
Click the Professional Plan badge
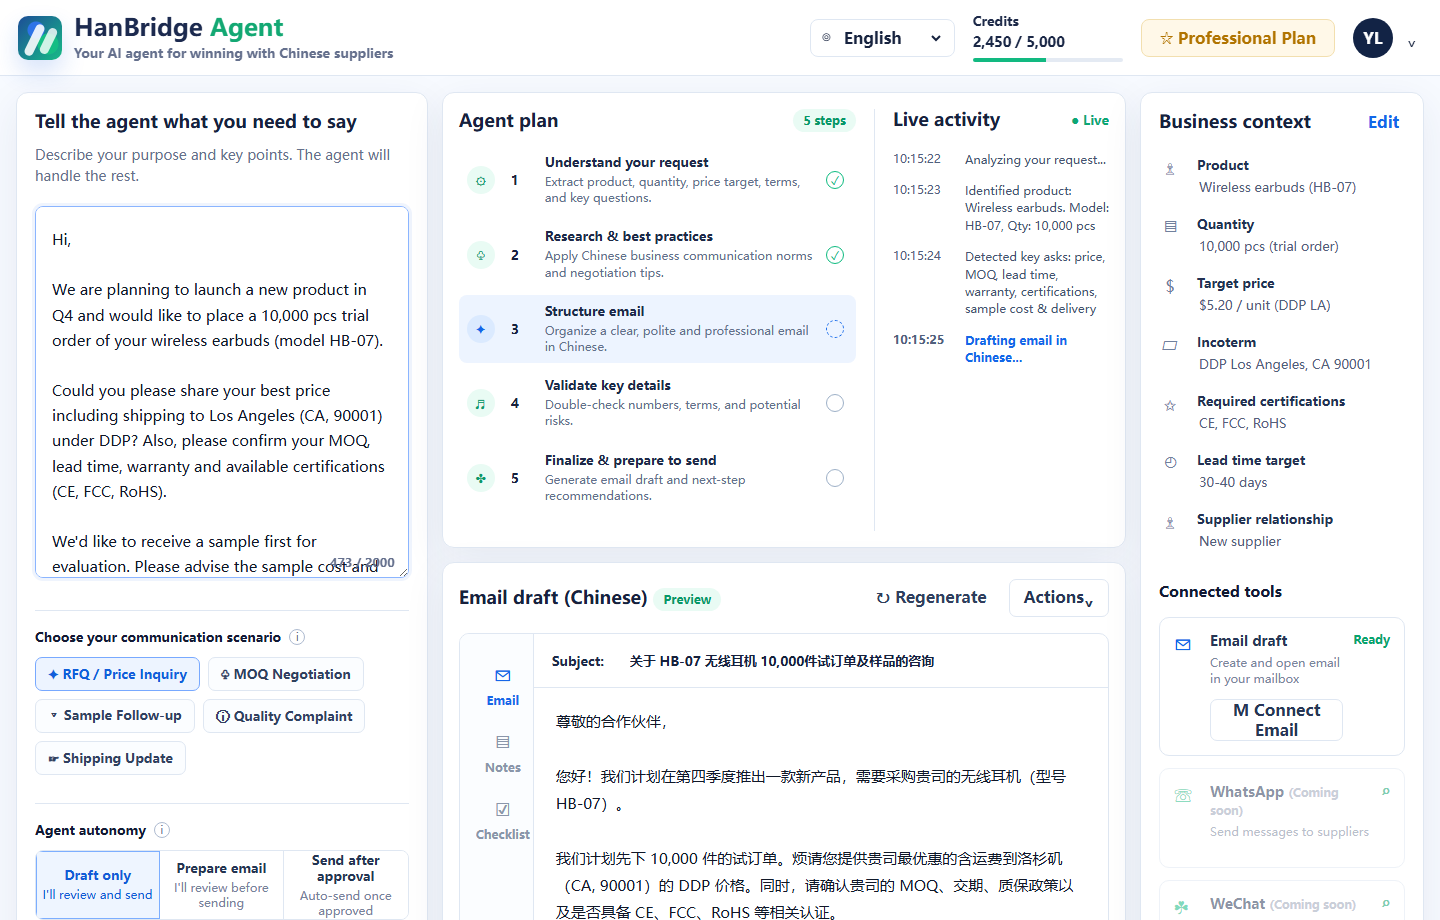(x=1238, y=38)
